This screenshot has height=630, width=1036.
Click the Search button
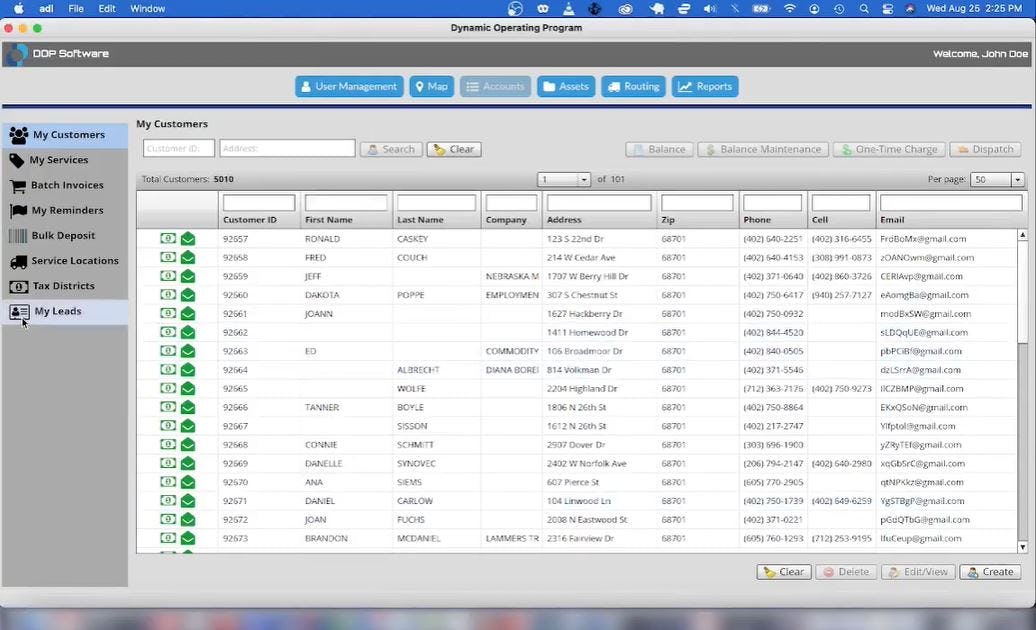click(x=391, y=148)
